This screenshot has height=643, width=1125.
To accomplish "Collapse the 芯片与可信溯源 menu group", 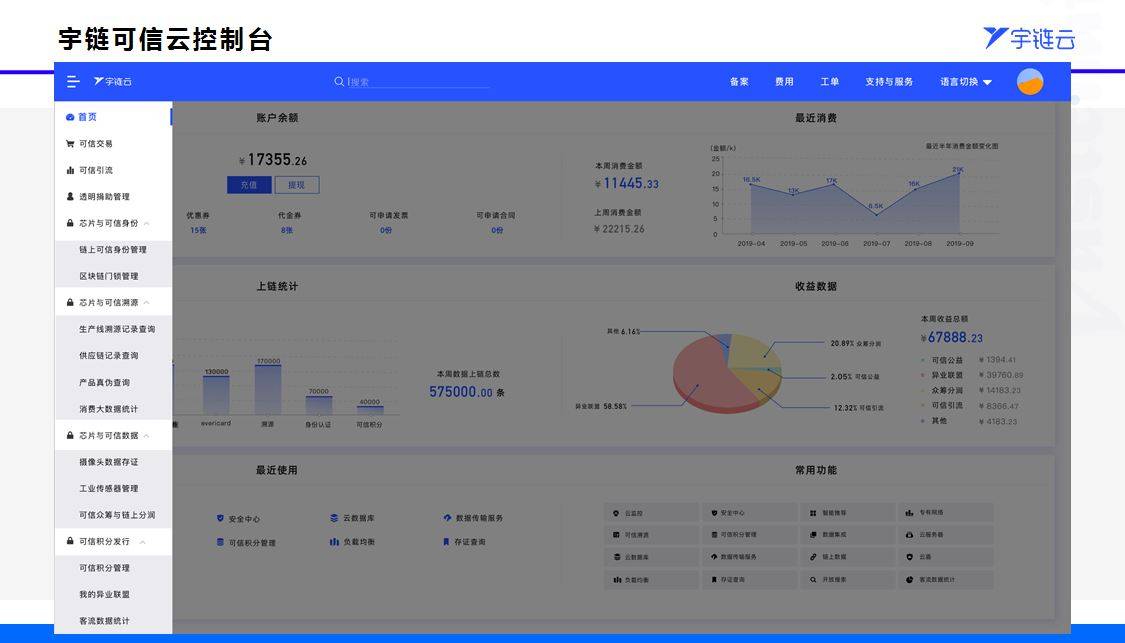I will point(147,302).
